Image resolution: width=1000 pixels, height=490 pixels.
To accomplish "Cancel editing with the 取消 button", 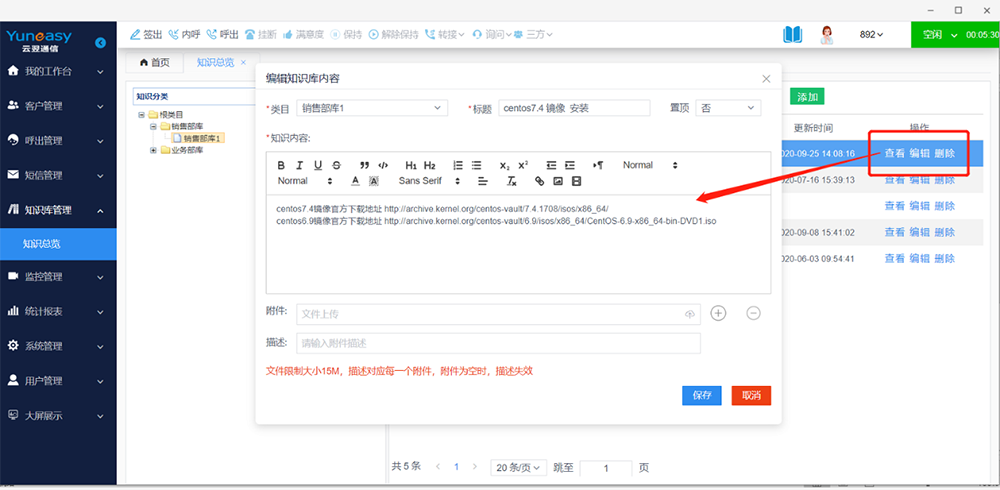I will click(751, 396).
